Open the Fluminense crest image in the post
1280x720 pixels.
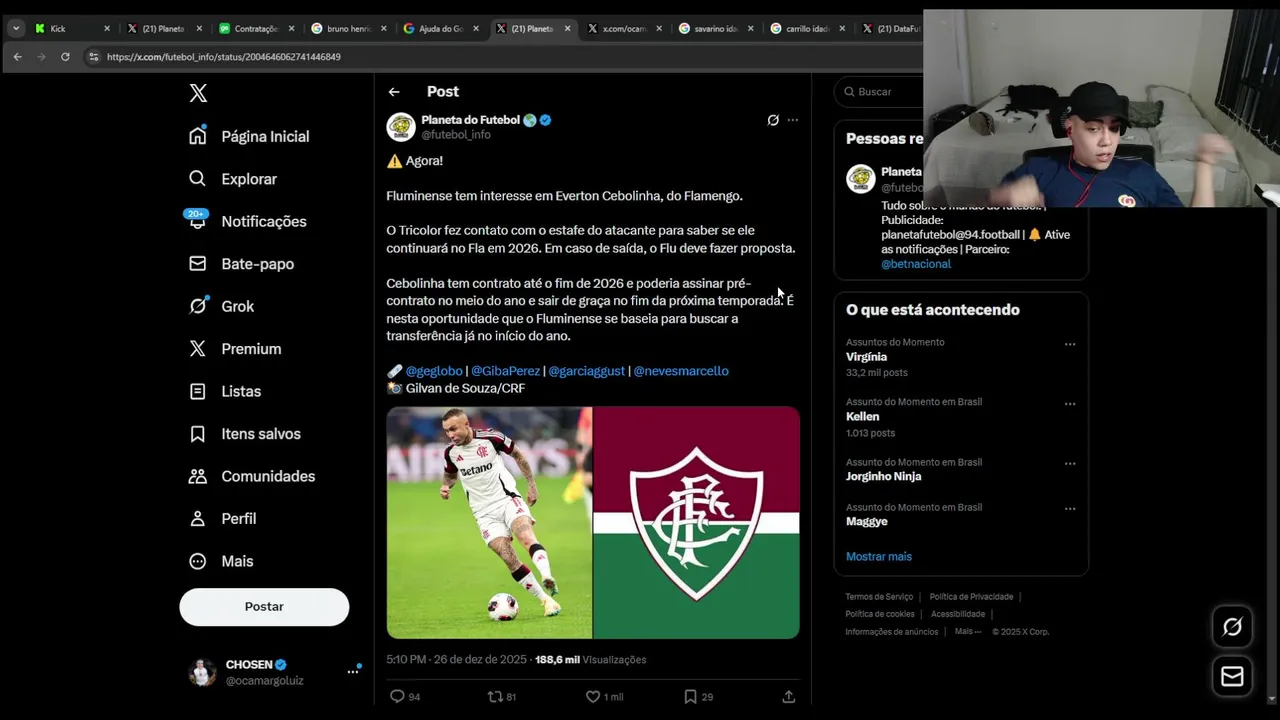(697, 522)
